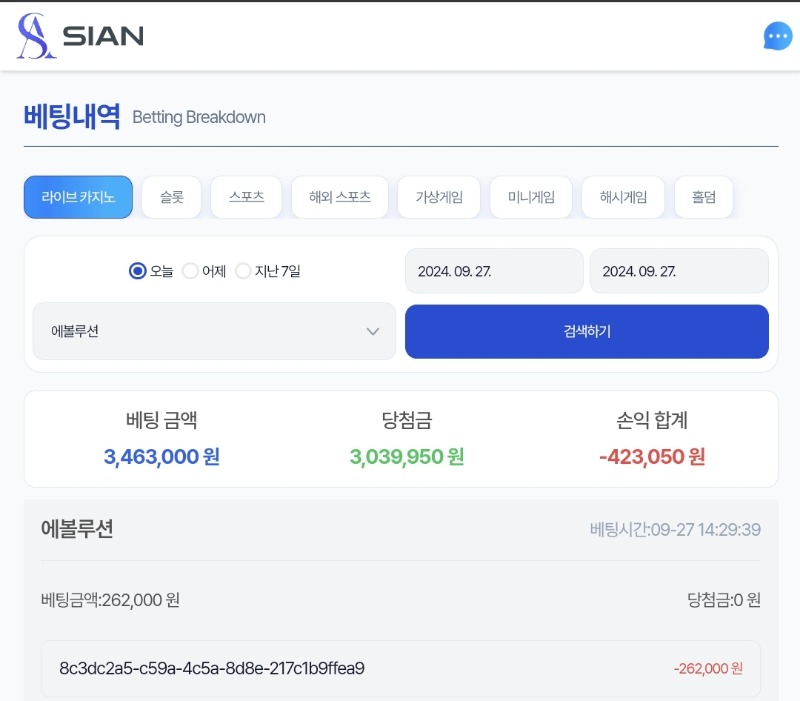Switch to the 슬롯 tab
Image resolution: width=800 pixels, height=701 pixels.
point(171,197)
